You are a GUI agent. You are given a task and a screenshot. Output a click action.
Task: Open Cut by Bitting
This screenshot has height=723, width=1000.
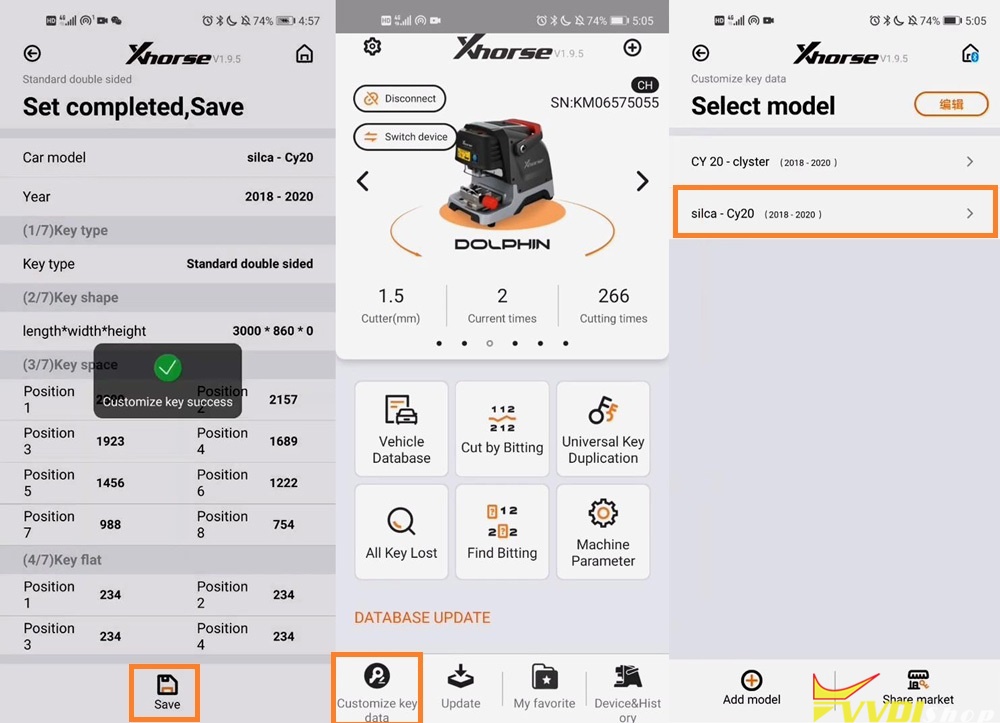click(502, 429)
